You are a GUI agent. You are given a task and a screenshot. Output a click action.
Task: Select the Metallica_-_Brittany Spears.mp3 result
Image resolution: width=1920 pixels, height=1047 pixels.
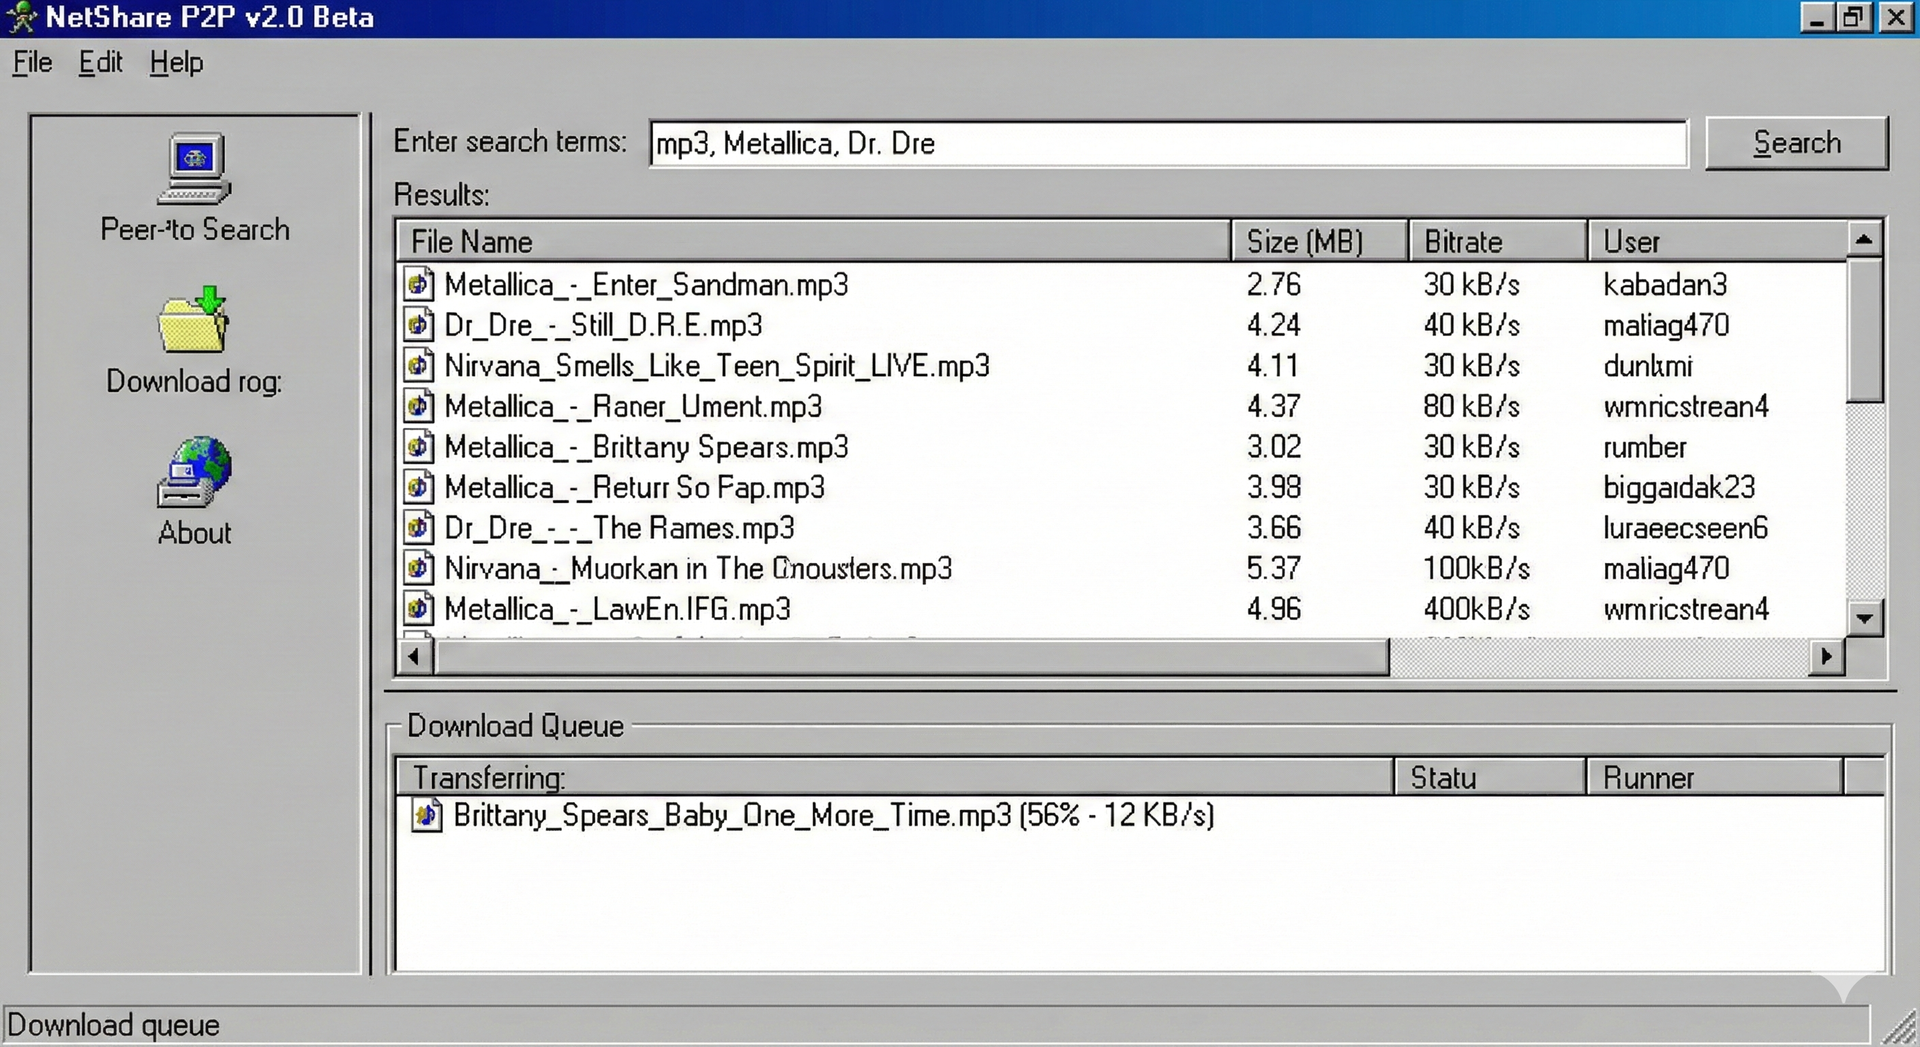coord(1121,446)
